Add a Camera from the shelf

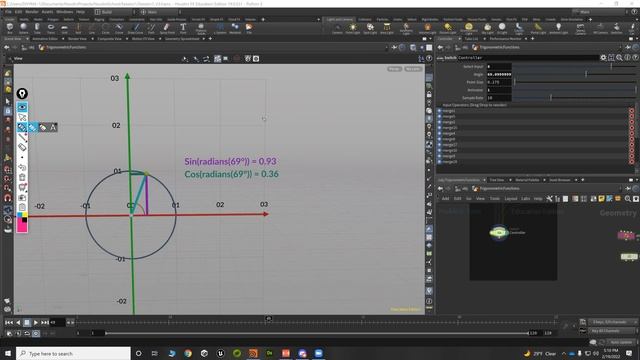pyautogui.click(x=337, y=28)
